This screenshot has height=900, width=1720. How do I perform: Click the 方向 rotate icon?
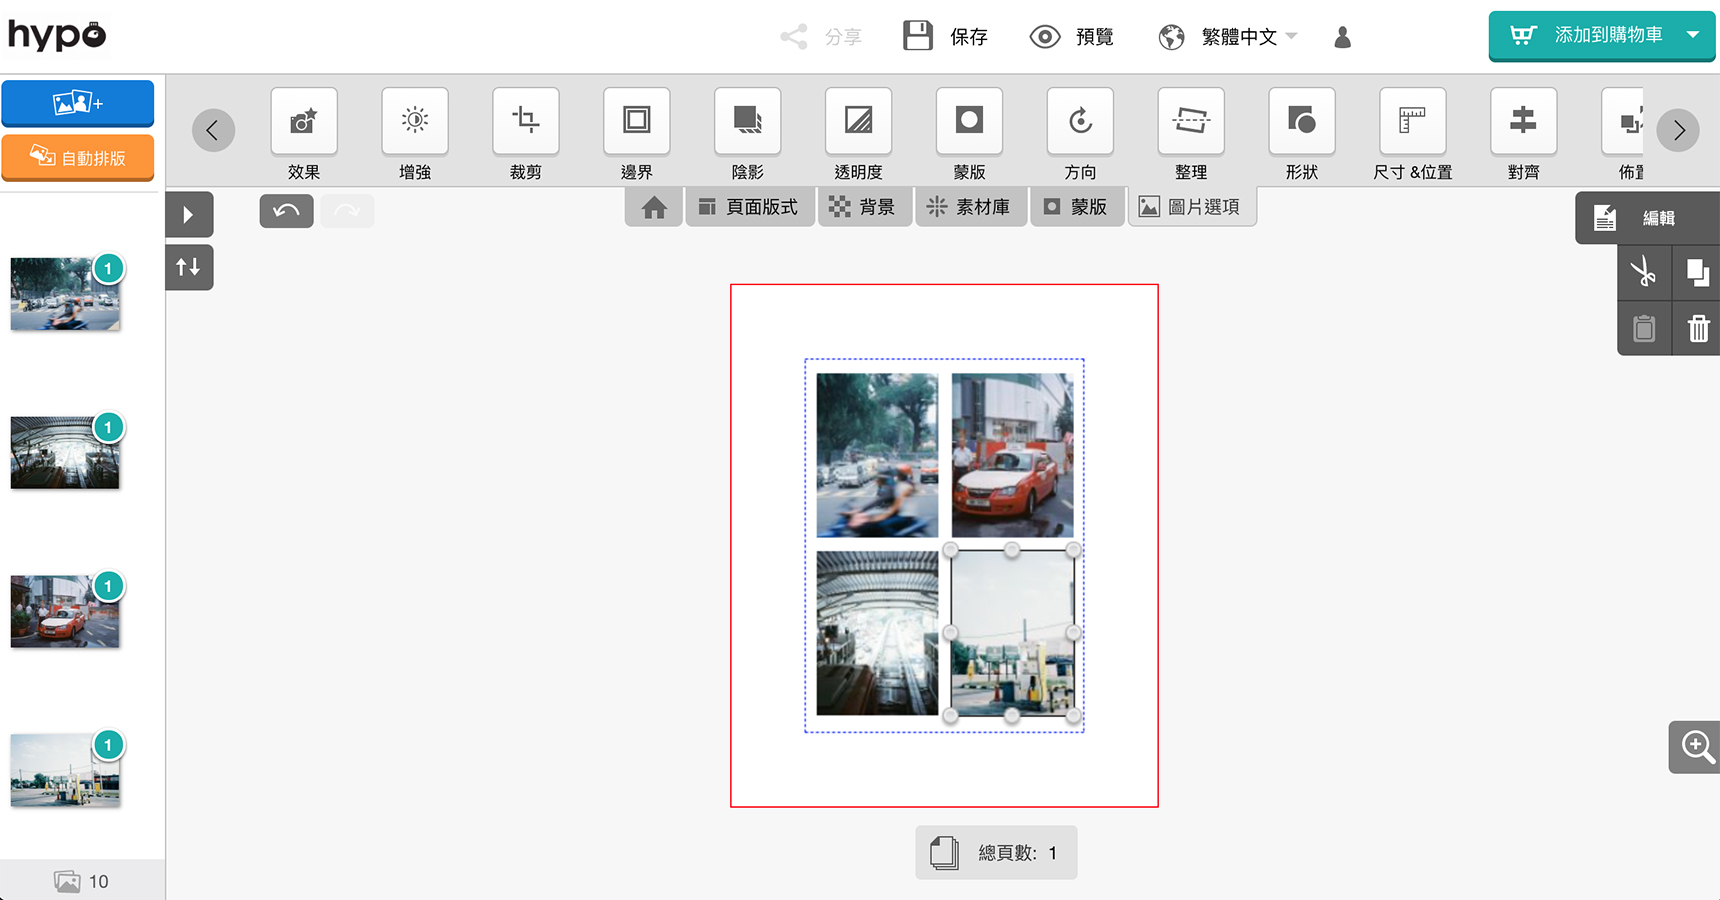click(1080, 122)
